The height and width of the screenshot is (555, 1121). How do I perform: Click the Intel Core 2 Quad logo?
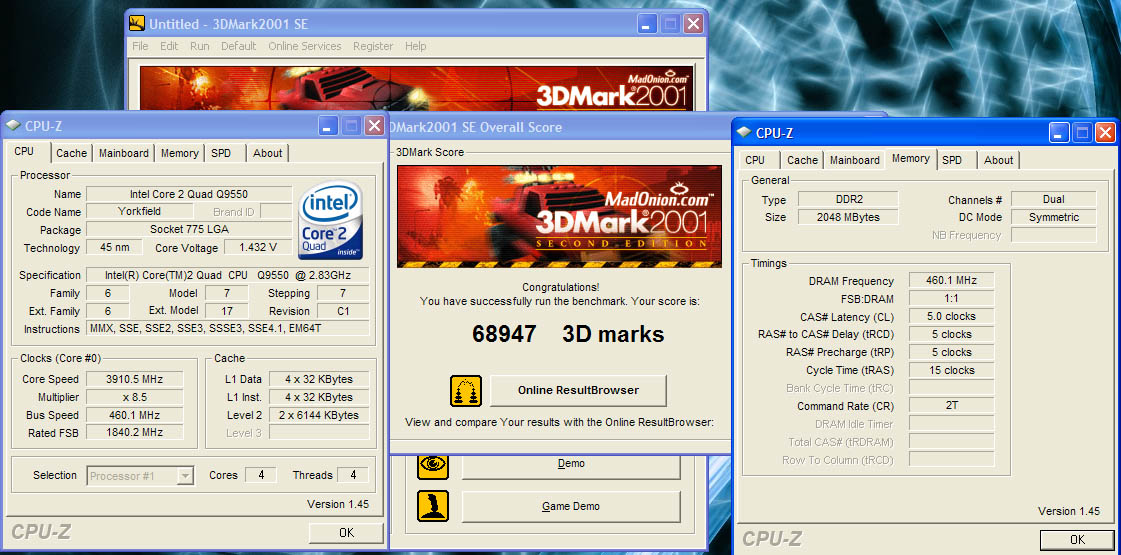point(331,220)
